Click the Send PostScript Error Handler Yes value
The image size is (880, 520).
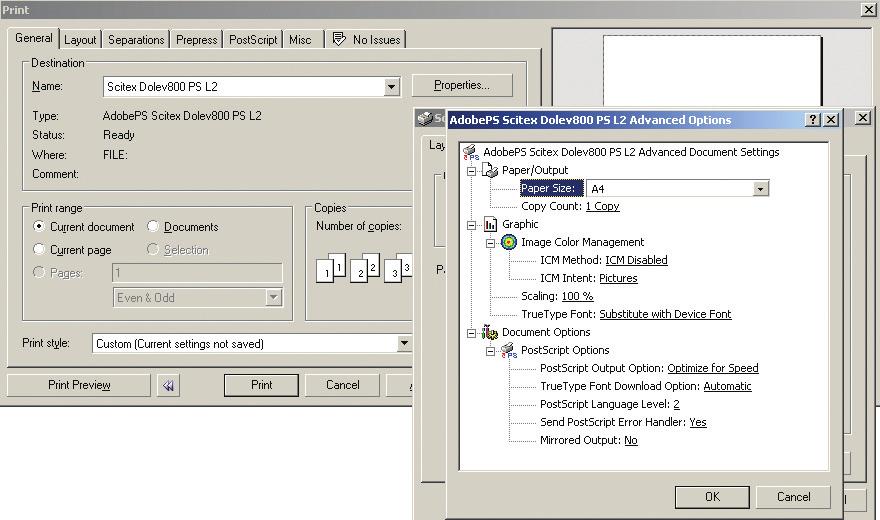[x=698, y=422]
